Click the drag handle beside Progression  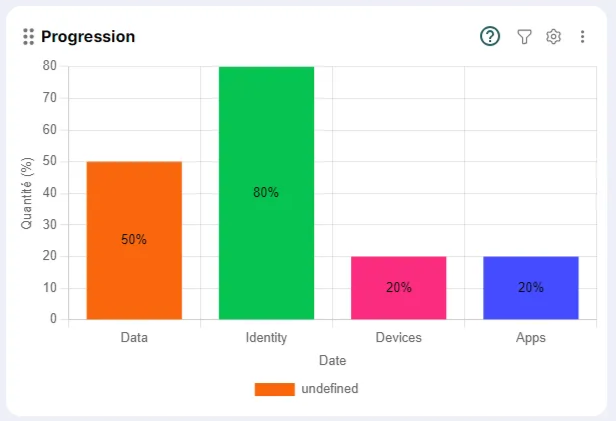click(x=28, y=37)
